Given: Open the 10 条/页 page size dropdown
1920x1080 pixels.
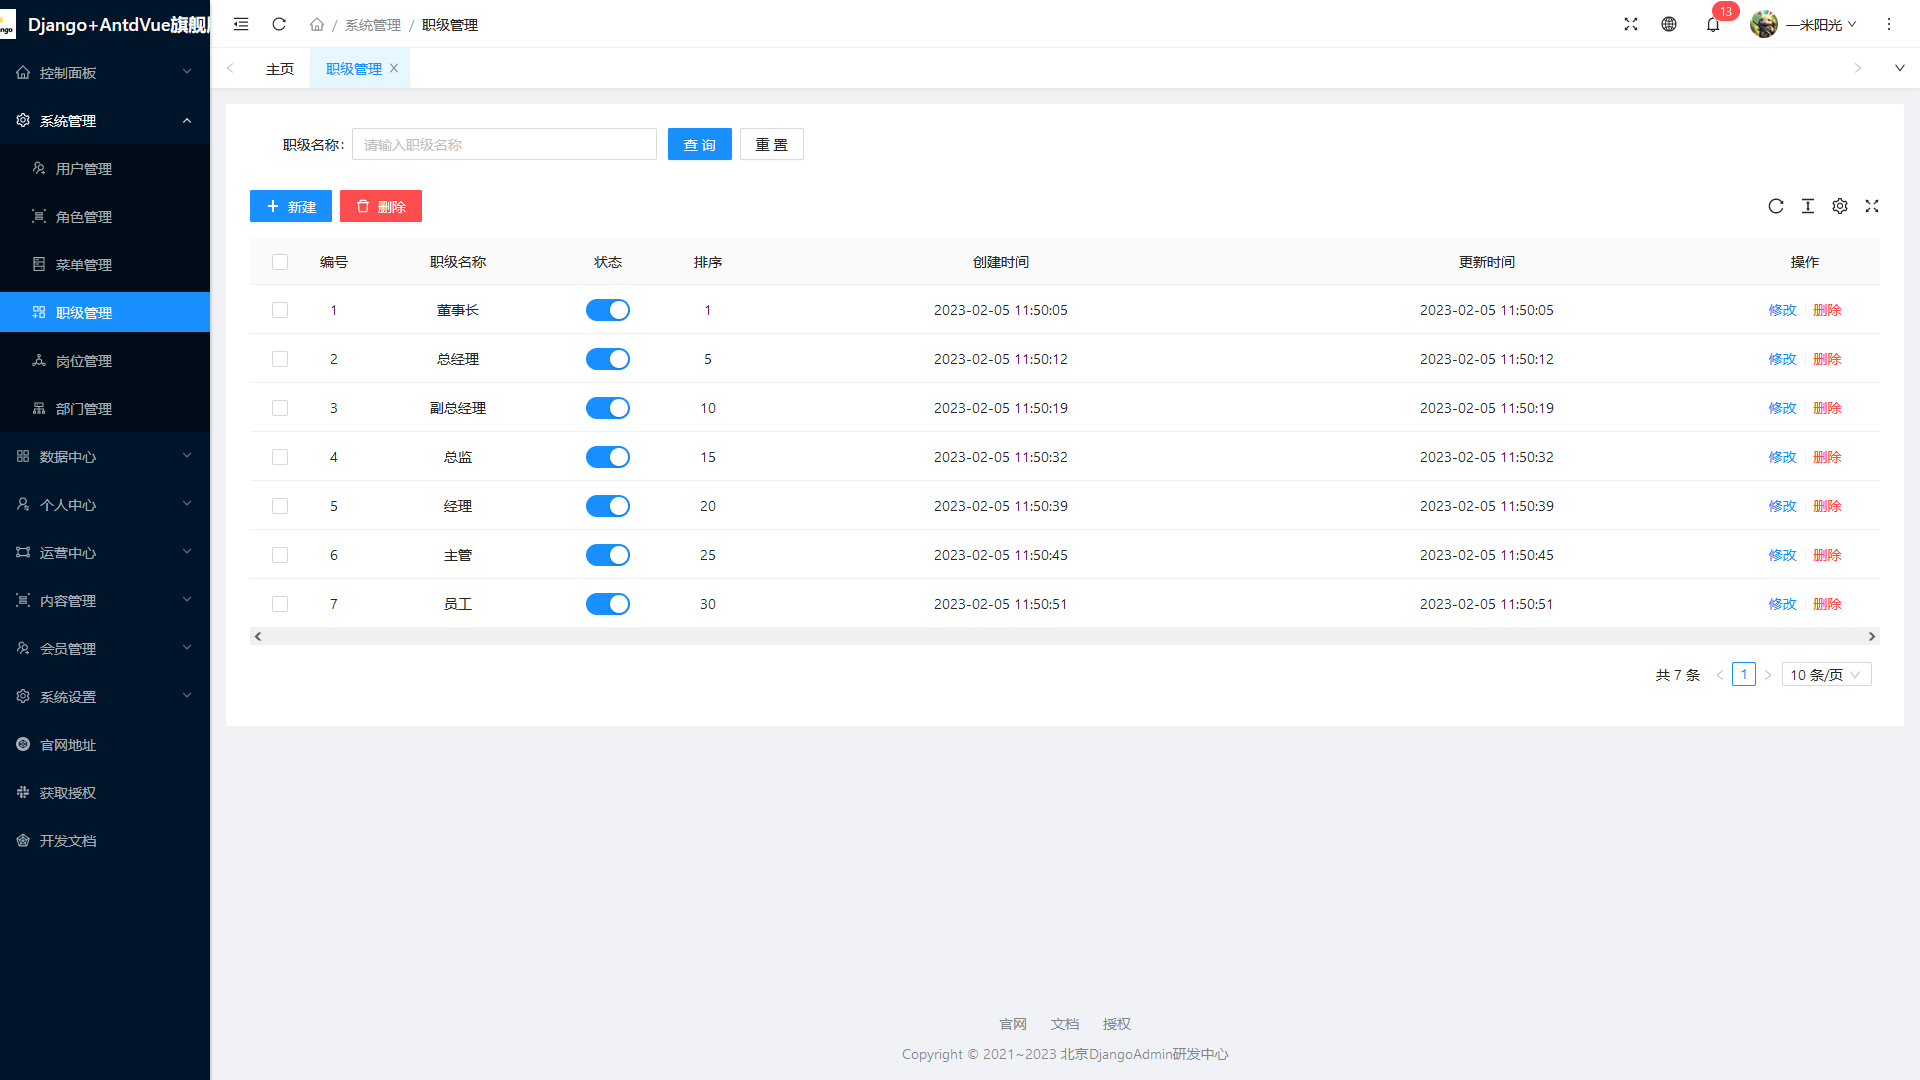Looking at the screenshot, I should (1825, 675).
